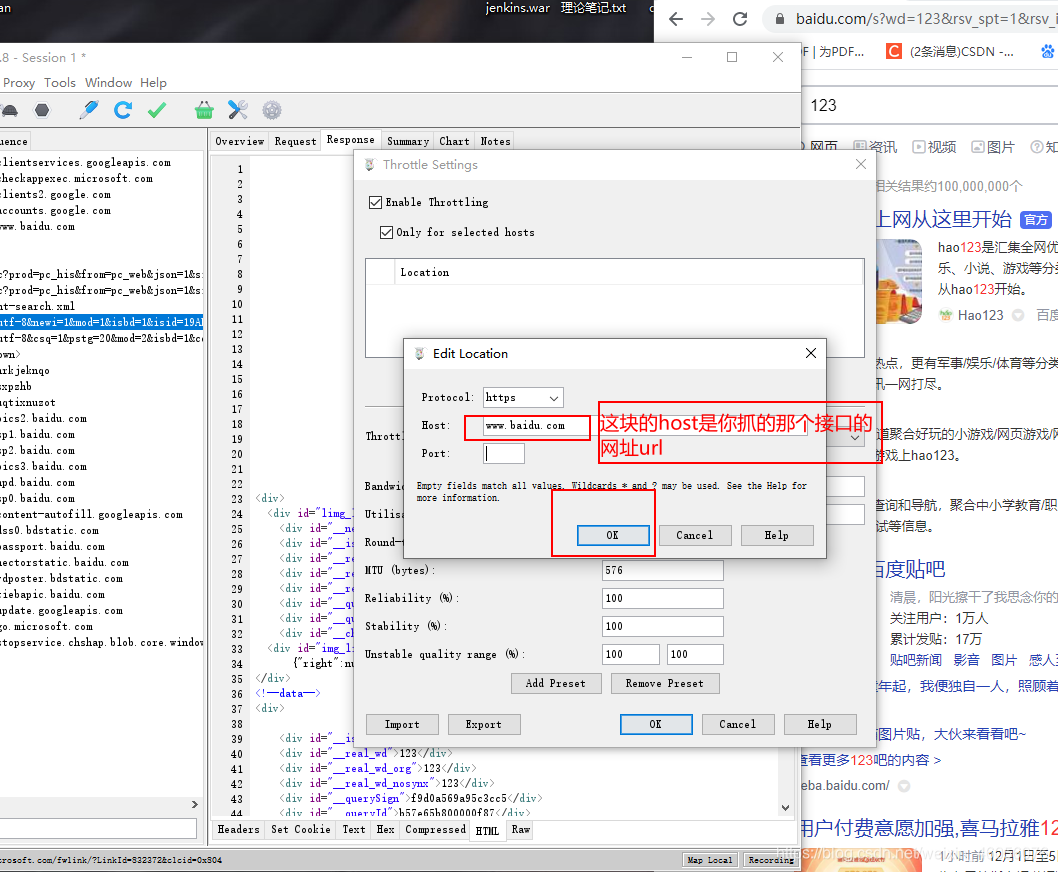Open the Proxy menu
Image resolution: width=1058 pixels, height=872 pixels.
tap(19, 82)
